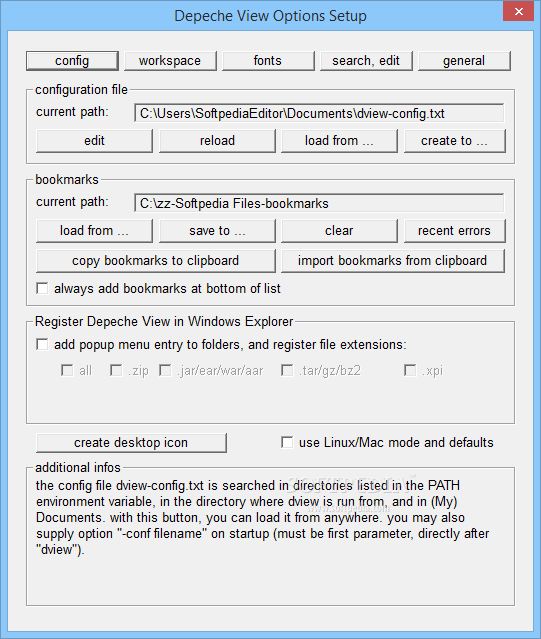
Task: Open the search, edit tab
Action: pyautogui.click(x=366, y=61)
